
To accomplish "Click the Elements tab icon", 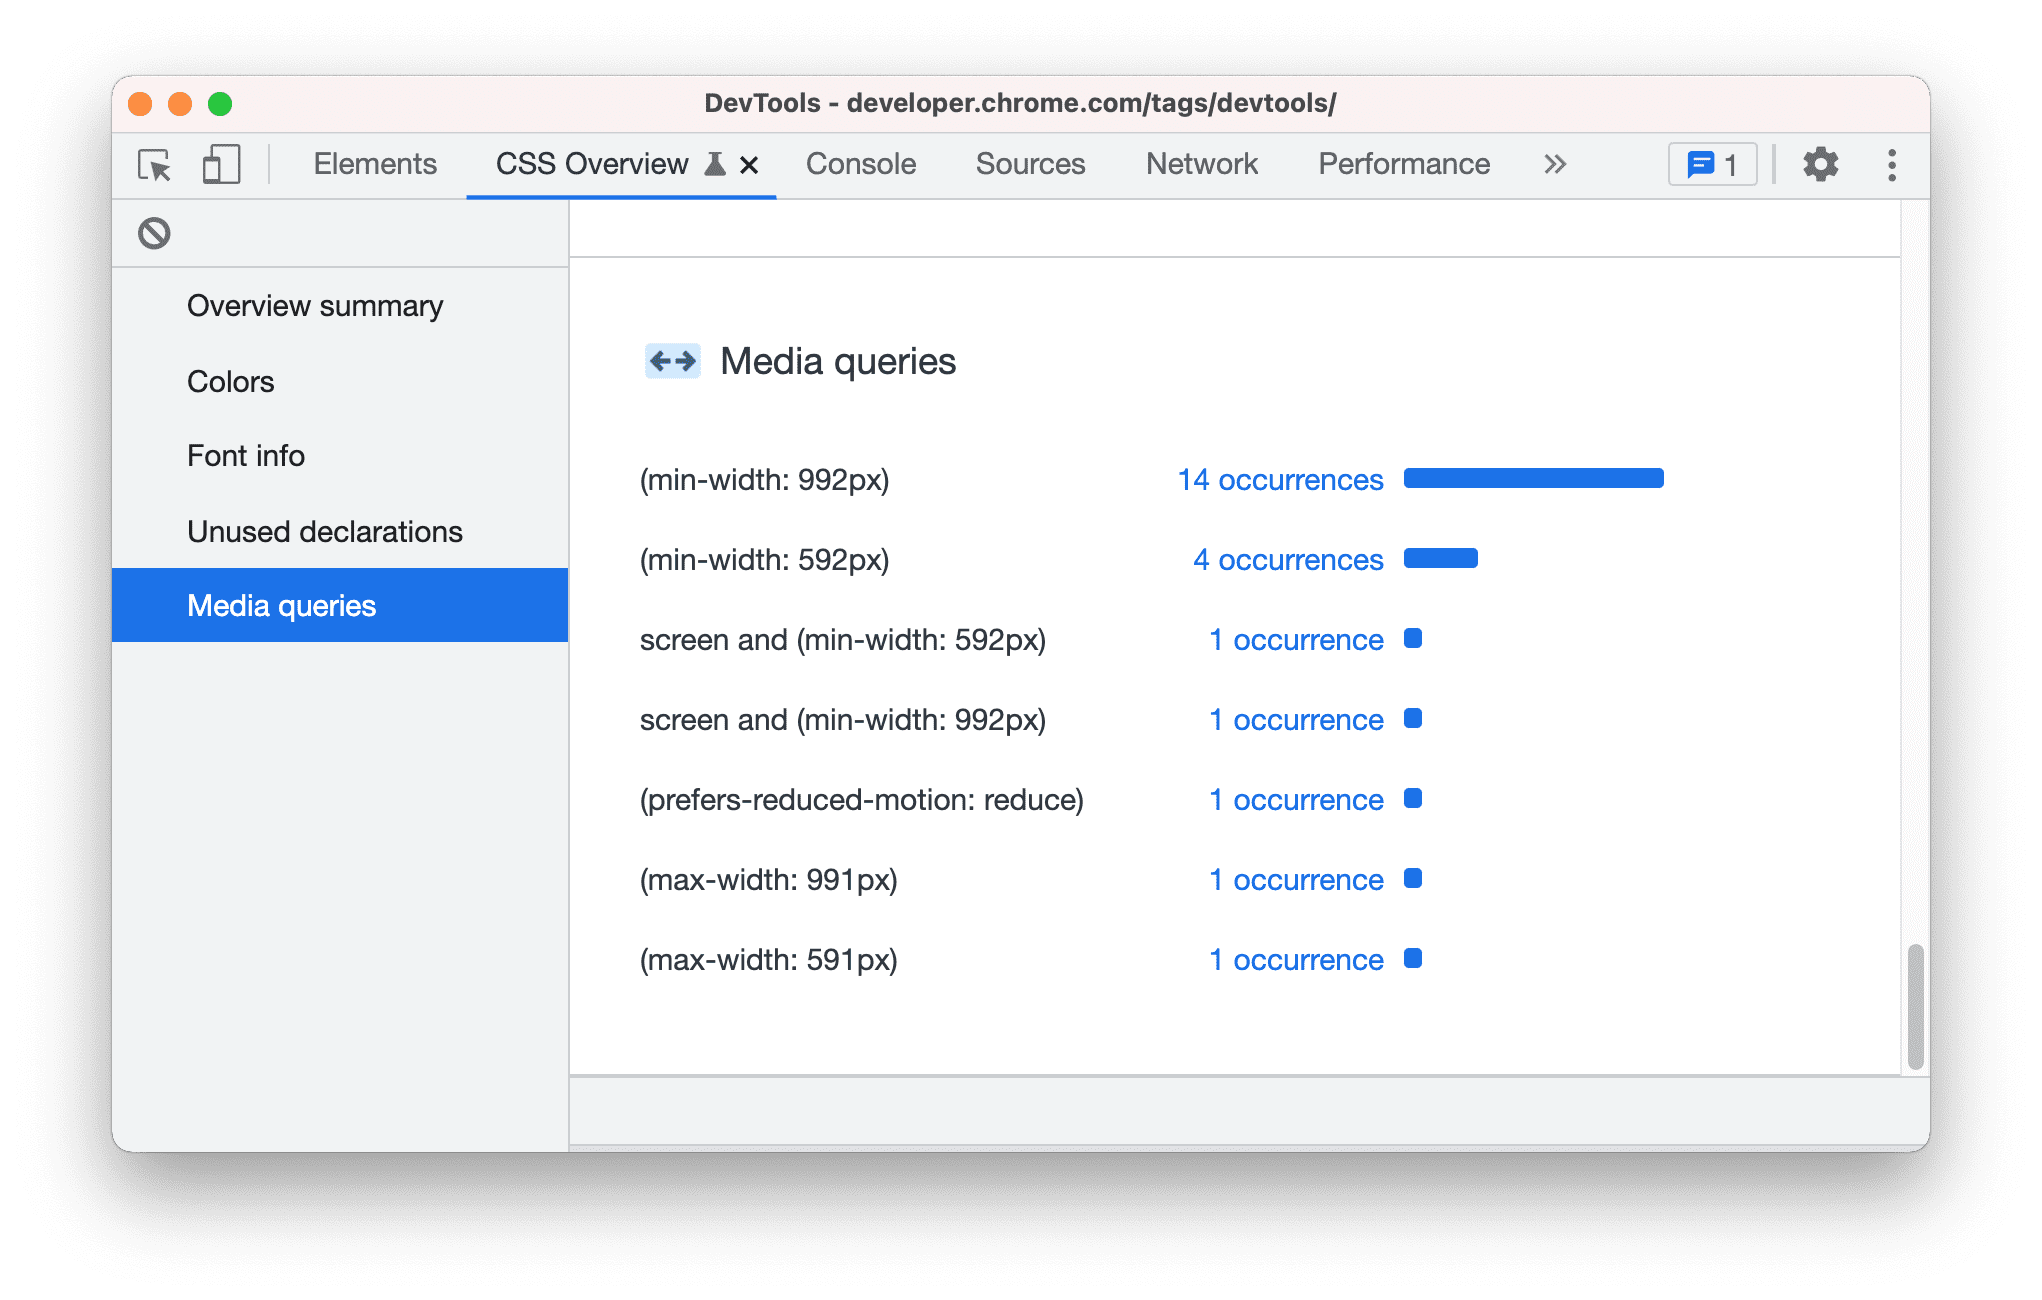I will coord(375,164).
